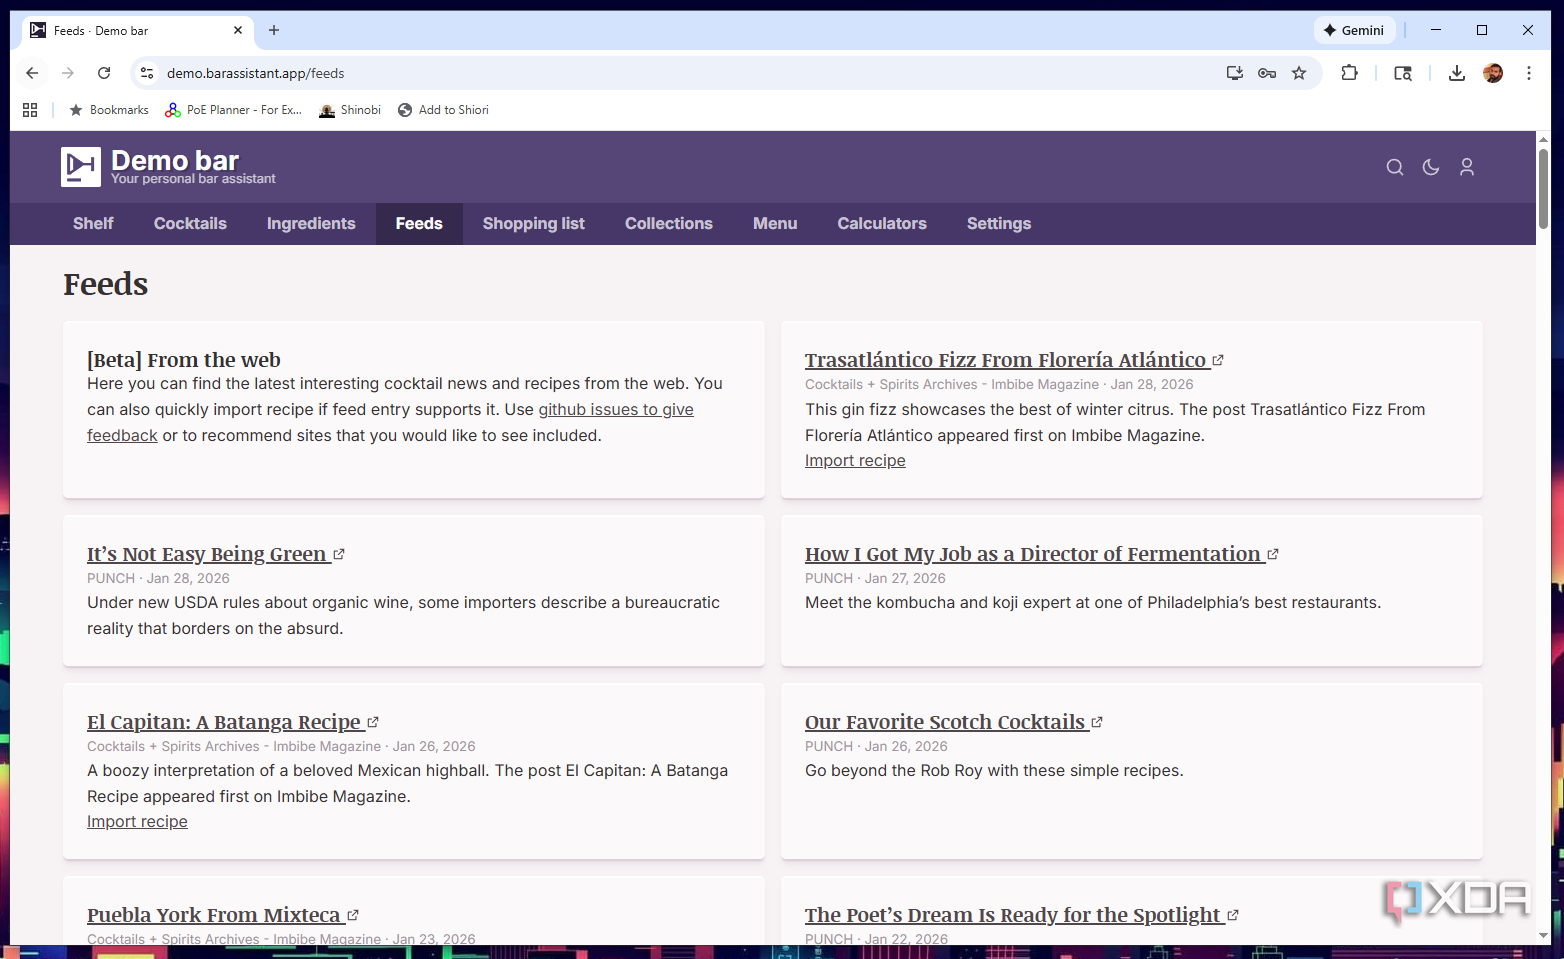
Task: Open the password manager key icon
Action: pos(1267,73)
